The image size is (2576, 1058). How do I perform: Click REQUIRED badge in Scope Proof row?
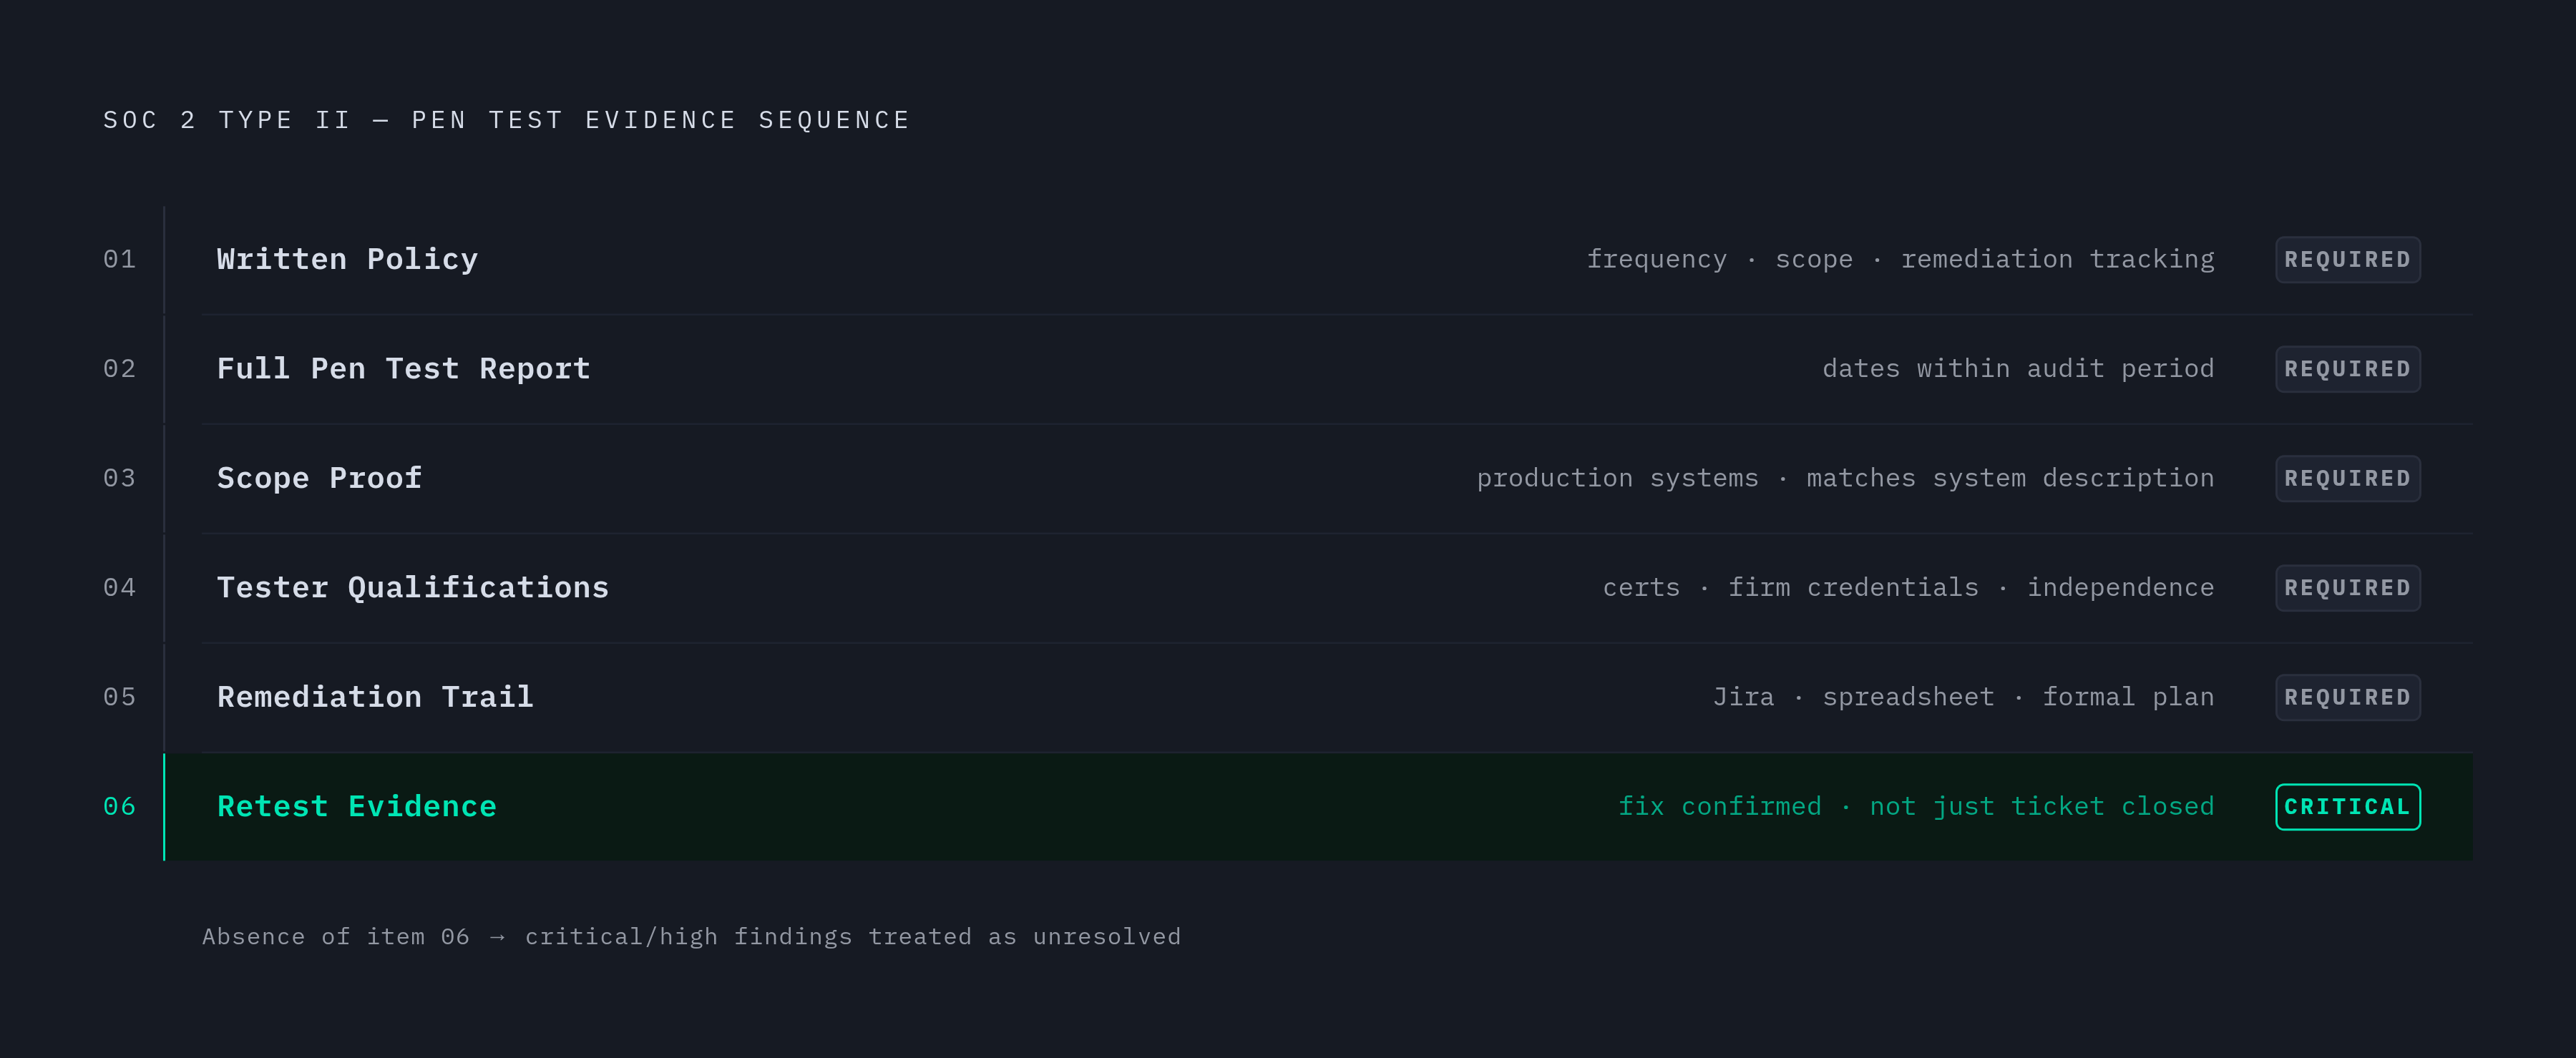tap(2347, 479)
